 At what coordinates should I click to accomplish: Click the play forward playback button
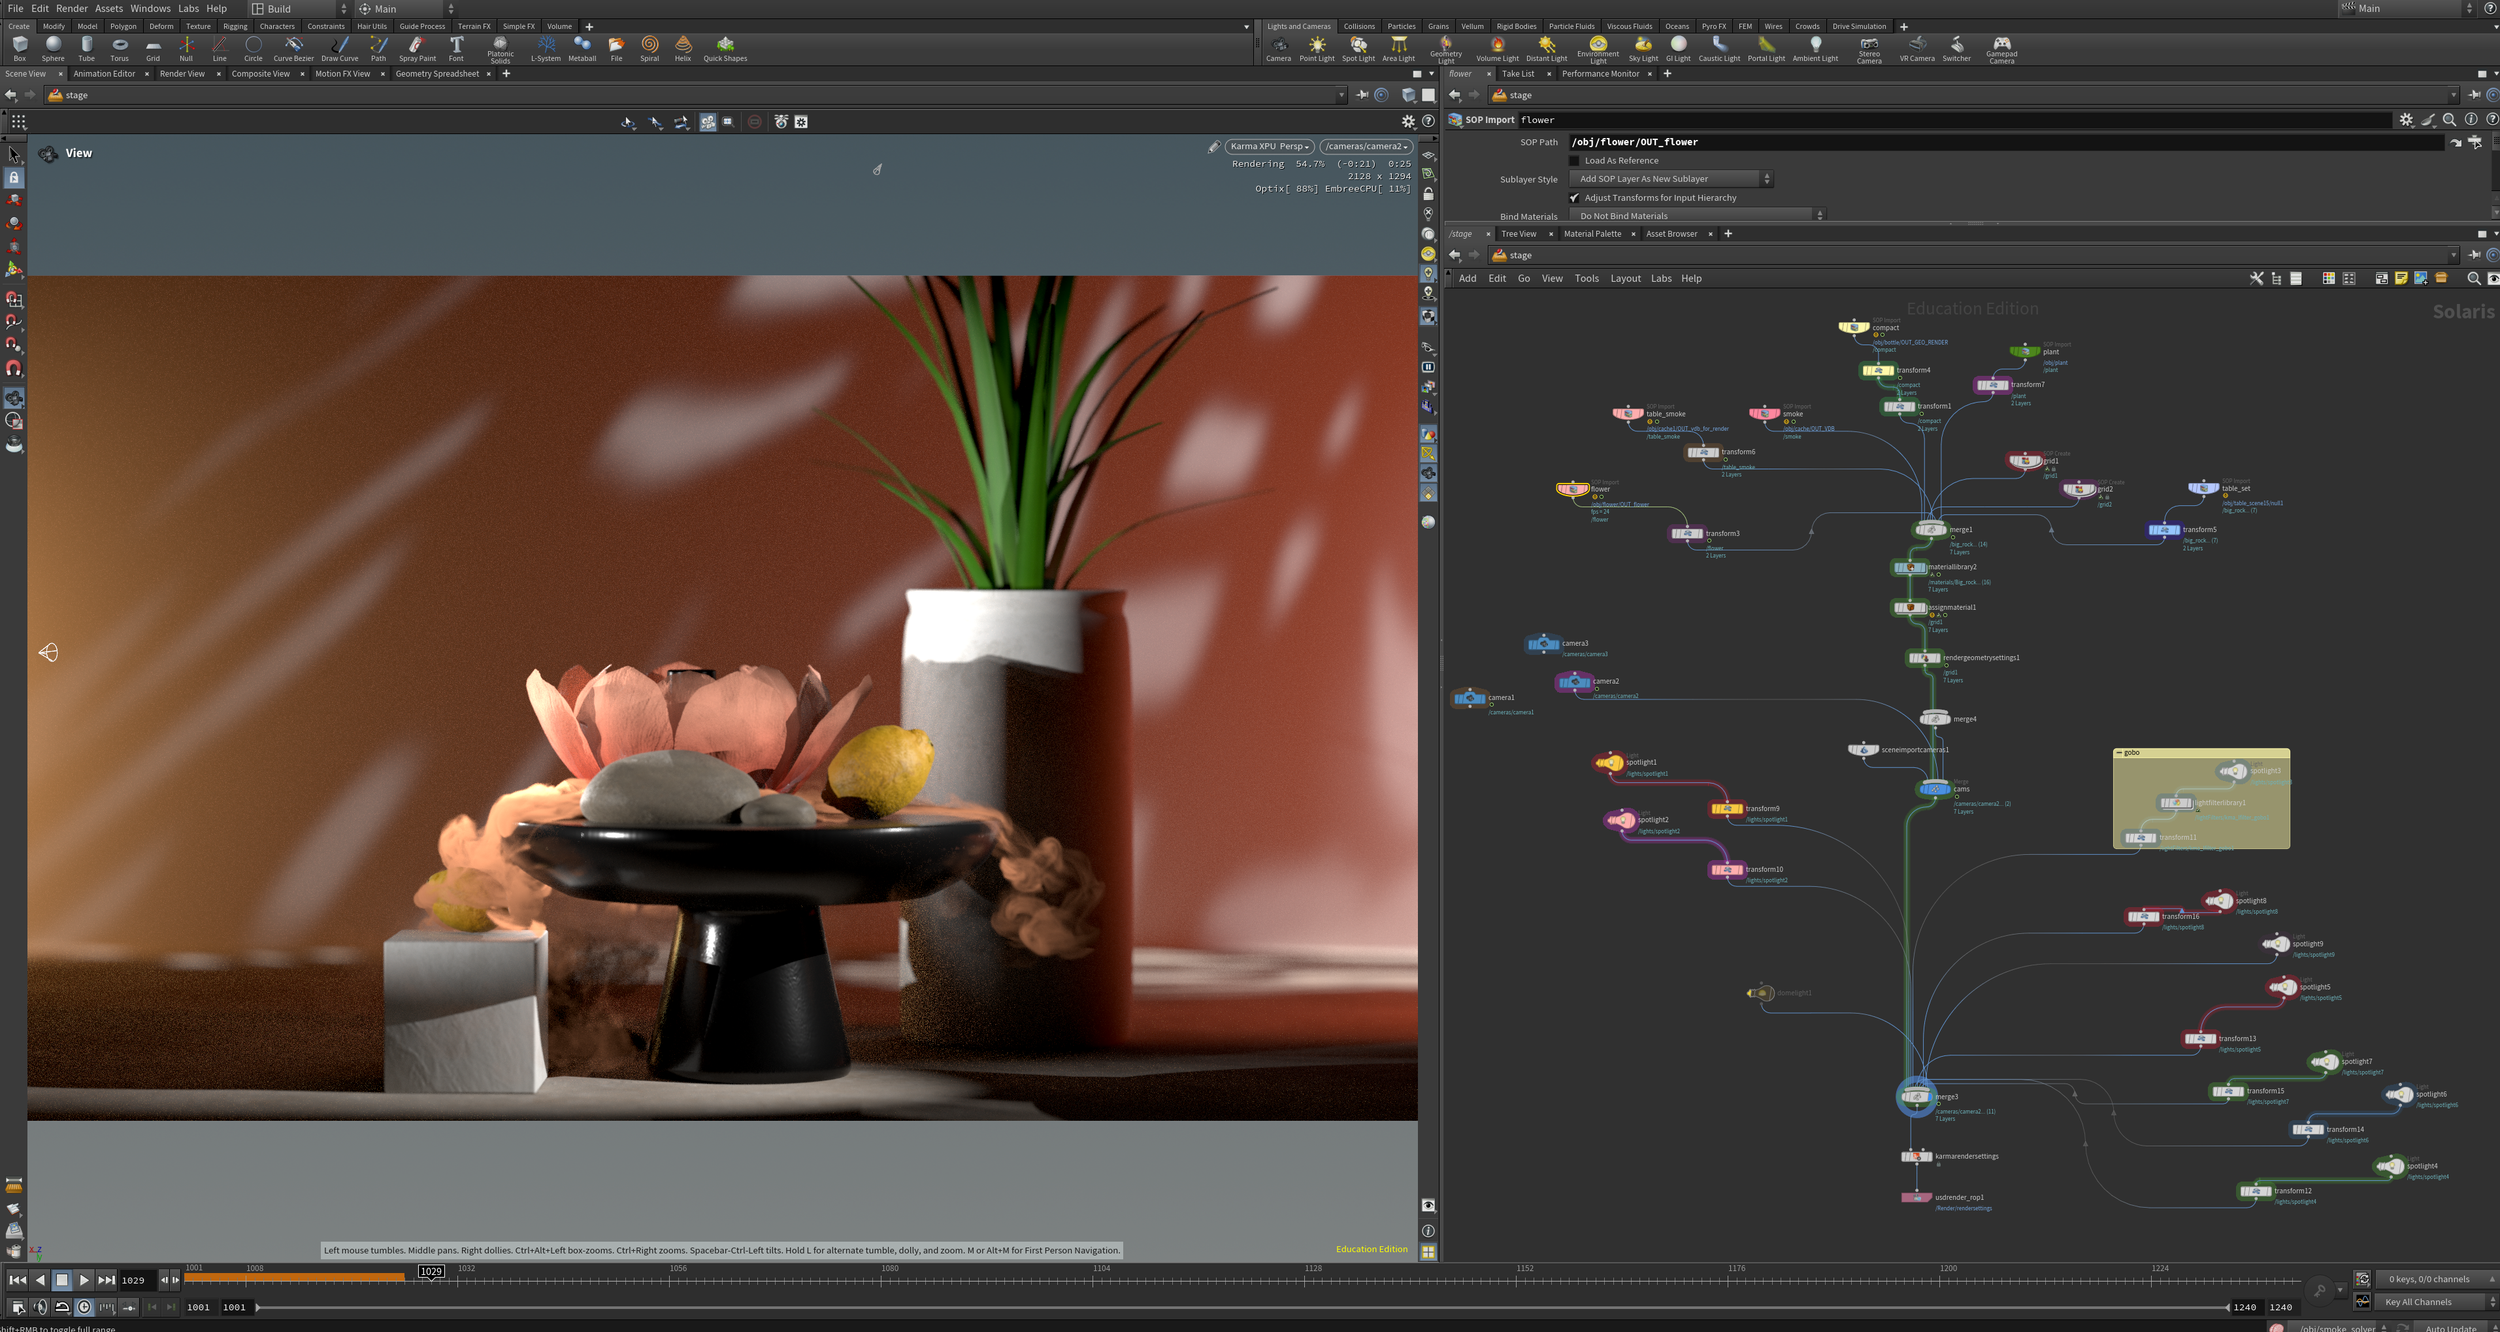pyautogui.click(x=84, y=1280)
